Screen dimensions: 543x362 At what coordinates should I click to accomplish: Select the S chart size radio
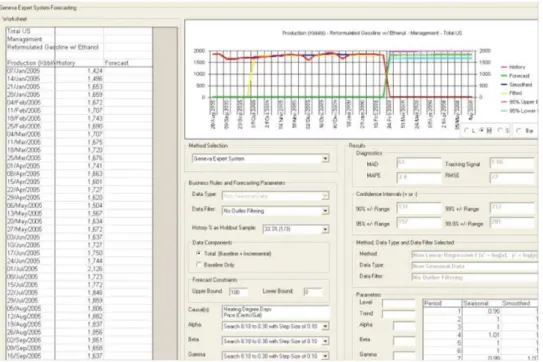(x=500, y=131)
